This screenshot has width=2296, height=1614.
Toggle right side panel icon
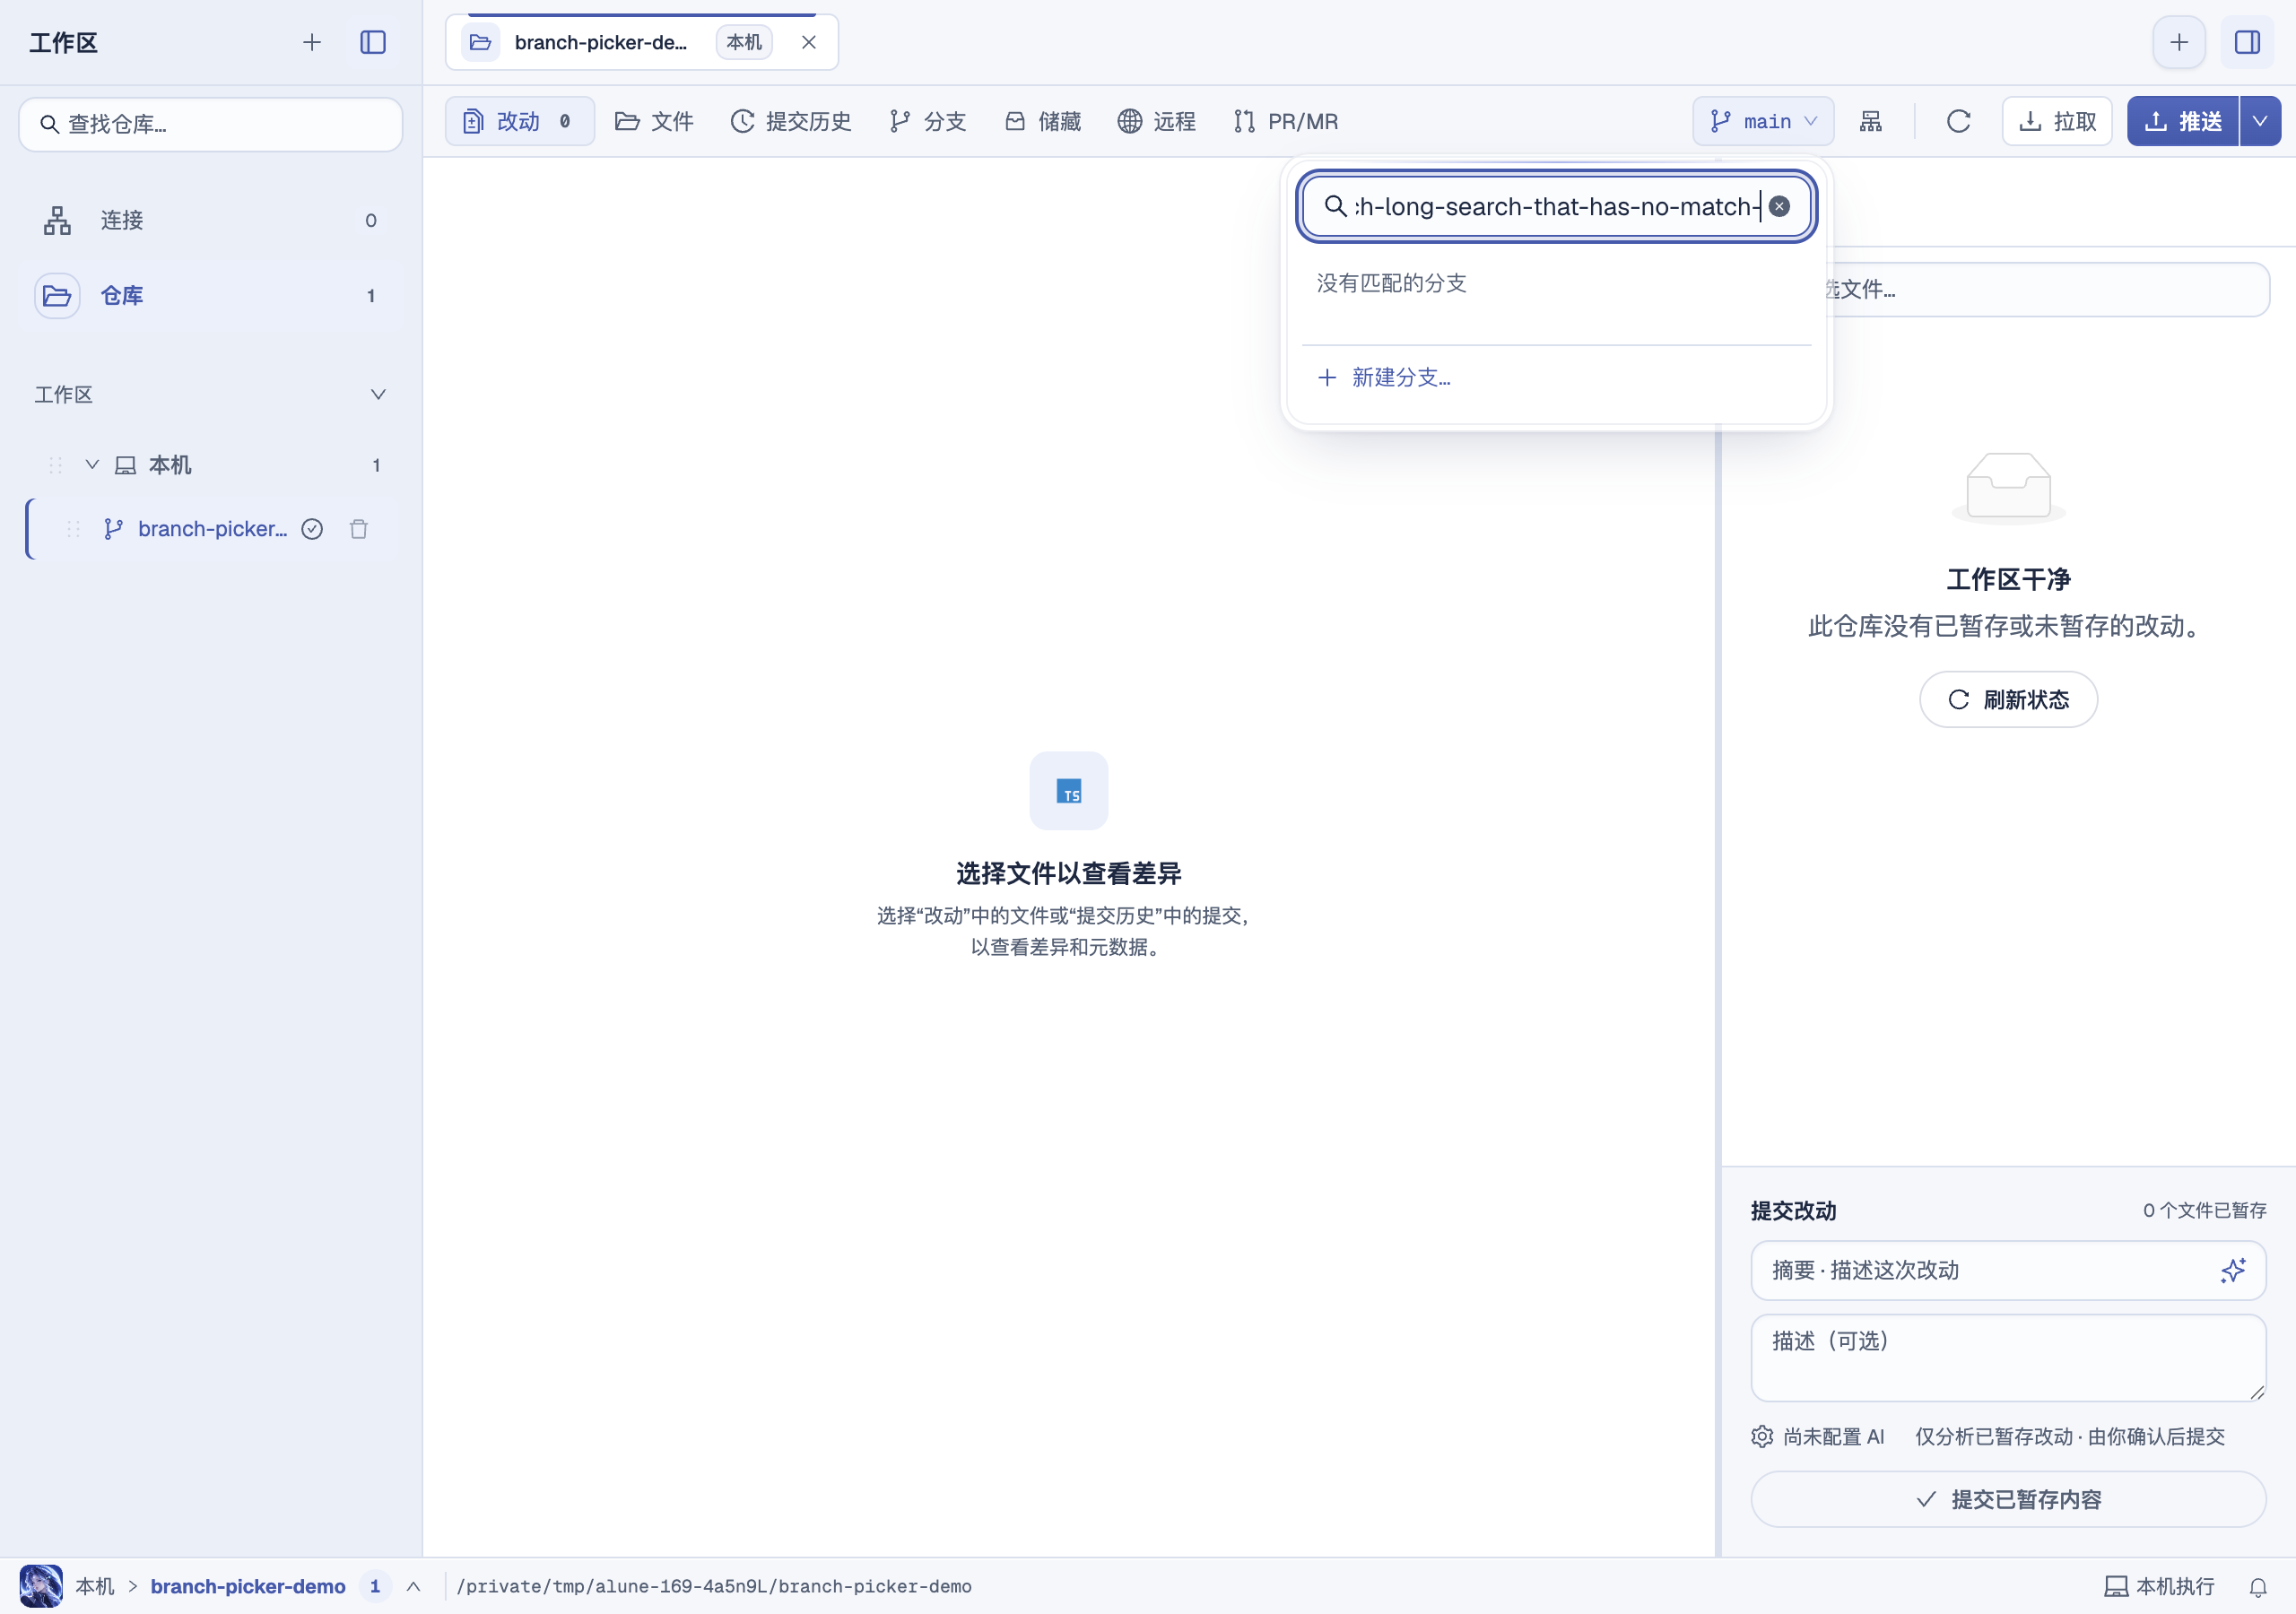[x=2247, y=42]
